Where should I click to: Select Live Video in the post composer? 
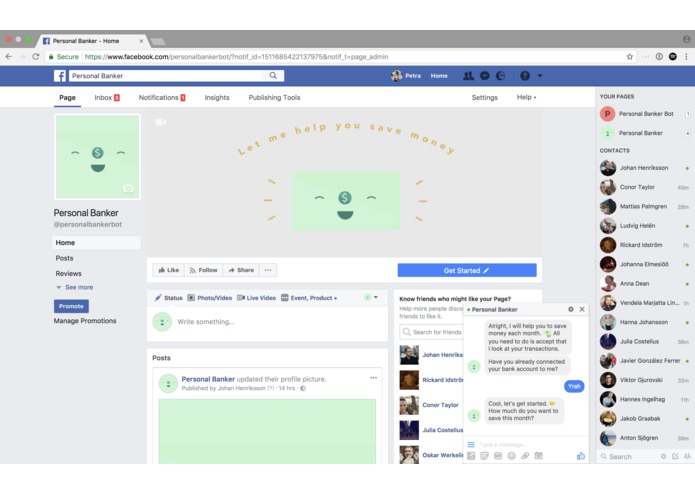[x=256, y=298]
